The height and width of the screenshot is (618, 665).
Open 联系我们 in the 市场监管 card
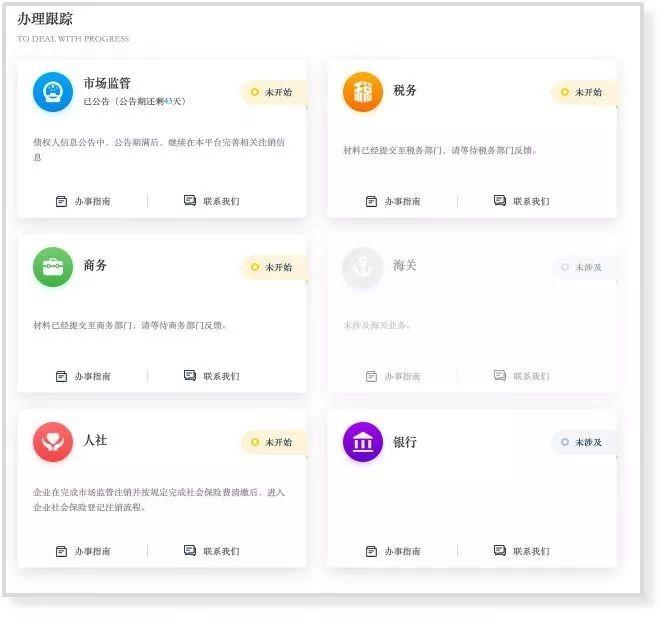click(212, 201)
